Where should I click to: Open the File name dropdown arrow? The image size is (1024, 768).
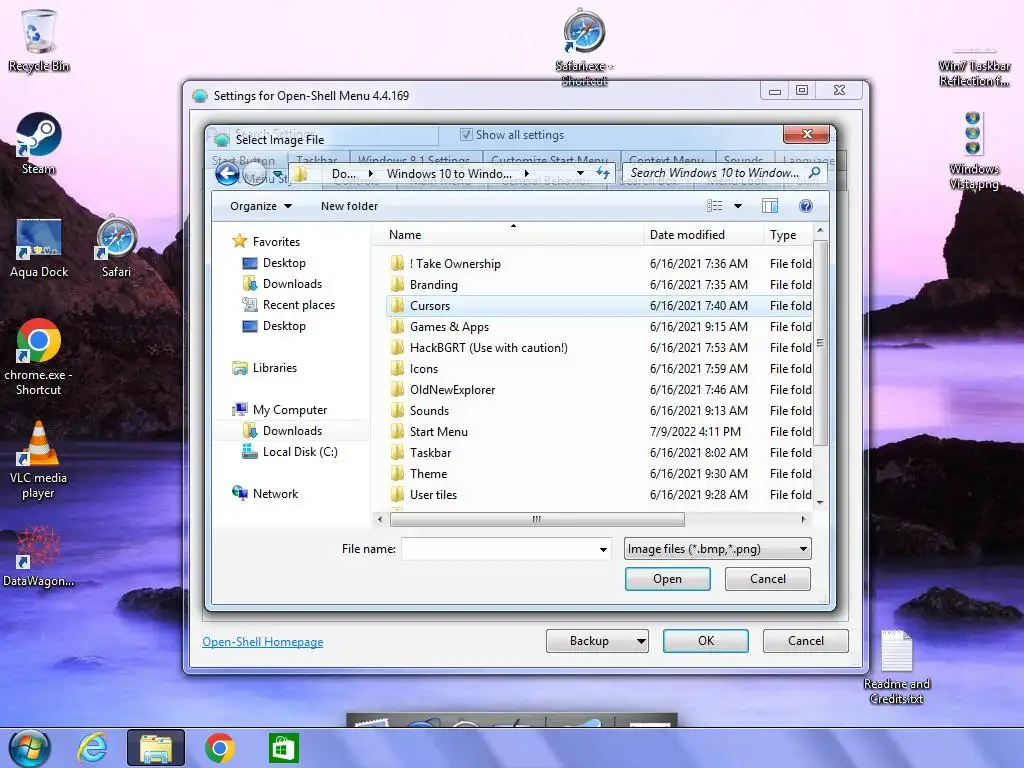pyautogui.click(x=603, y=550)
